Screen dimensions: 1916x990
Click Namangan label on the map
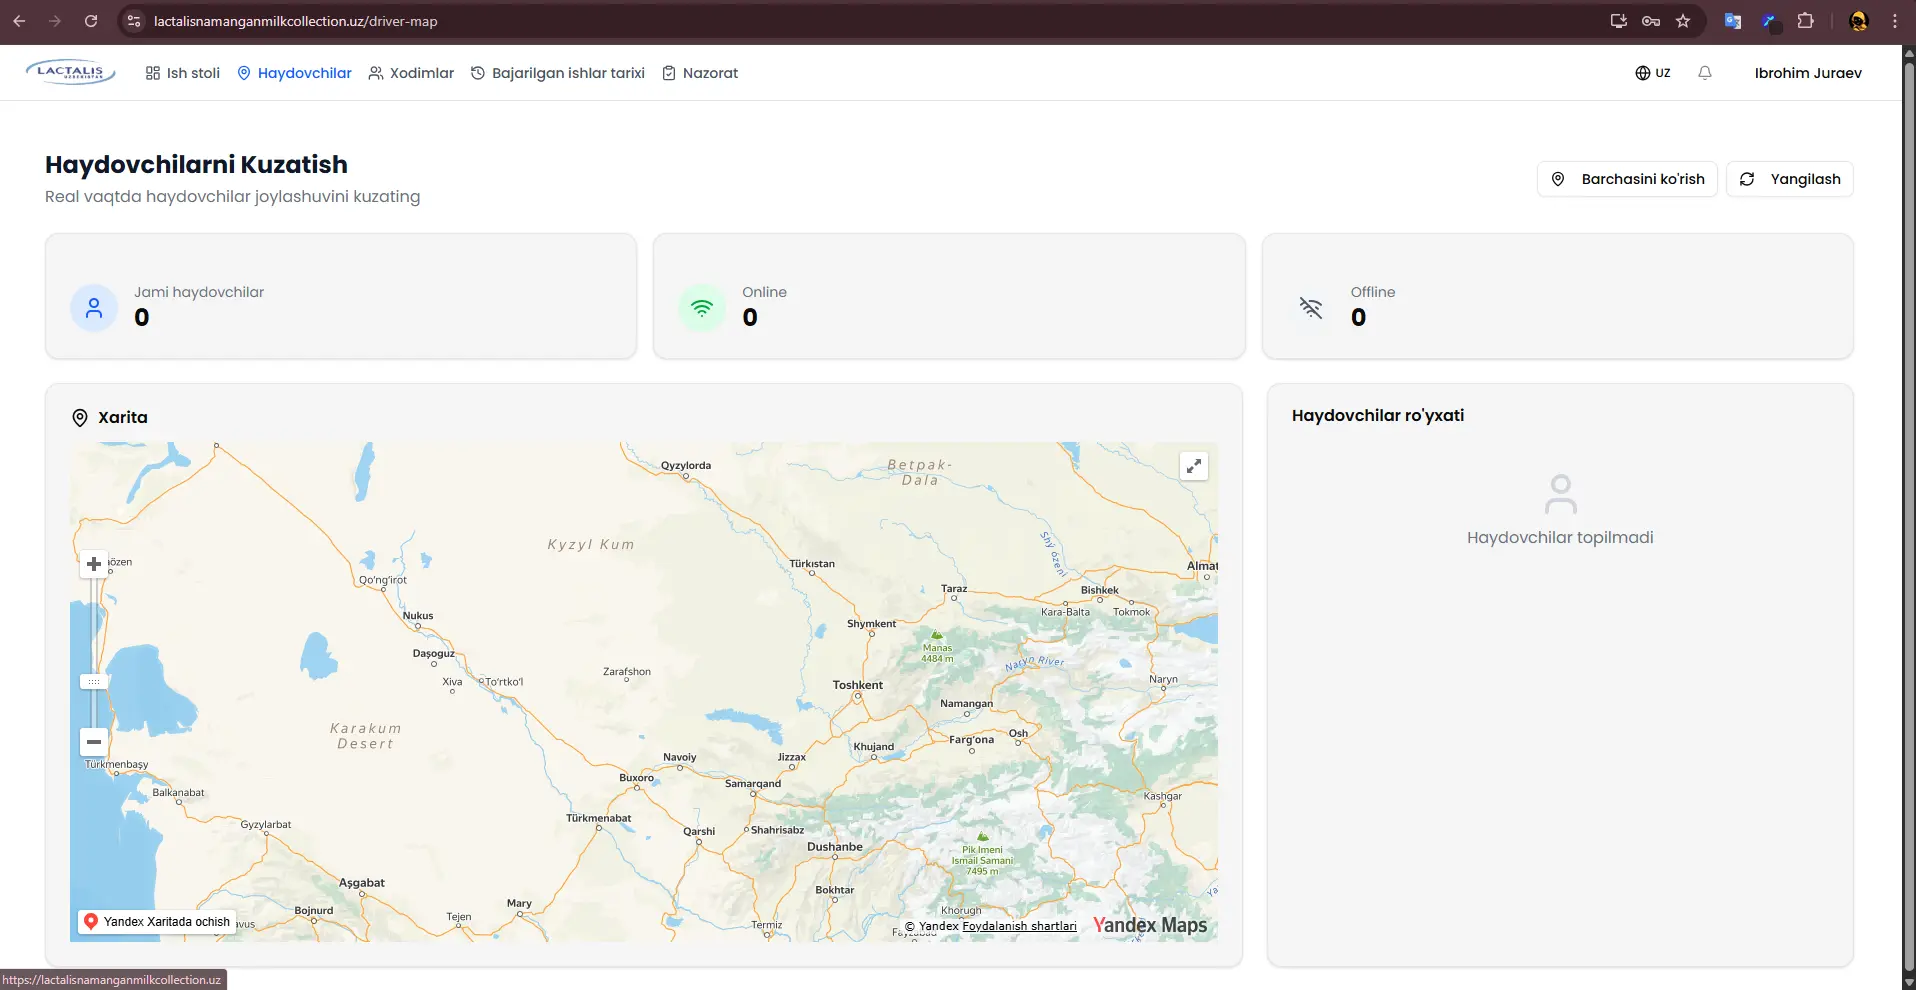point(967,704)
